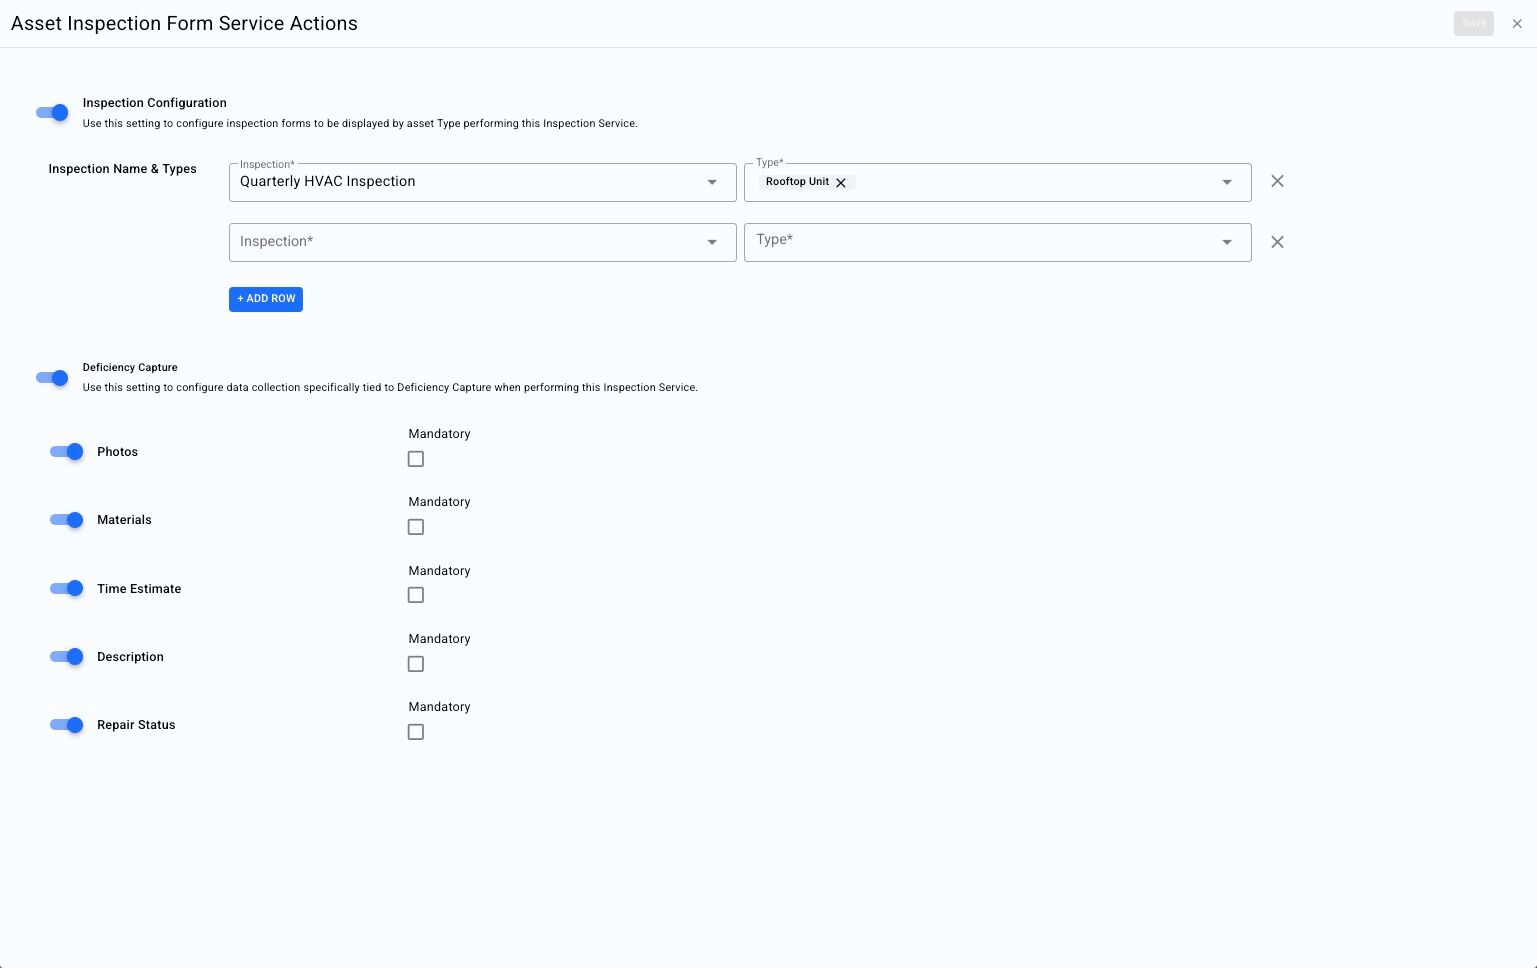Toggle the Deficiency Capture switch

pos(52,378)
